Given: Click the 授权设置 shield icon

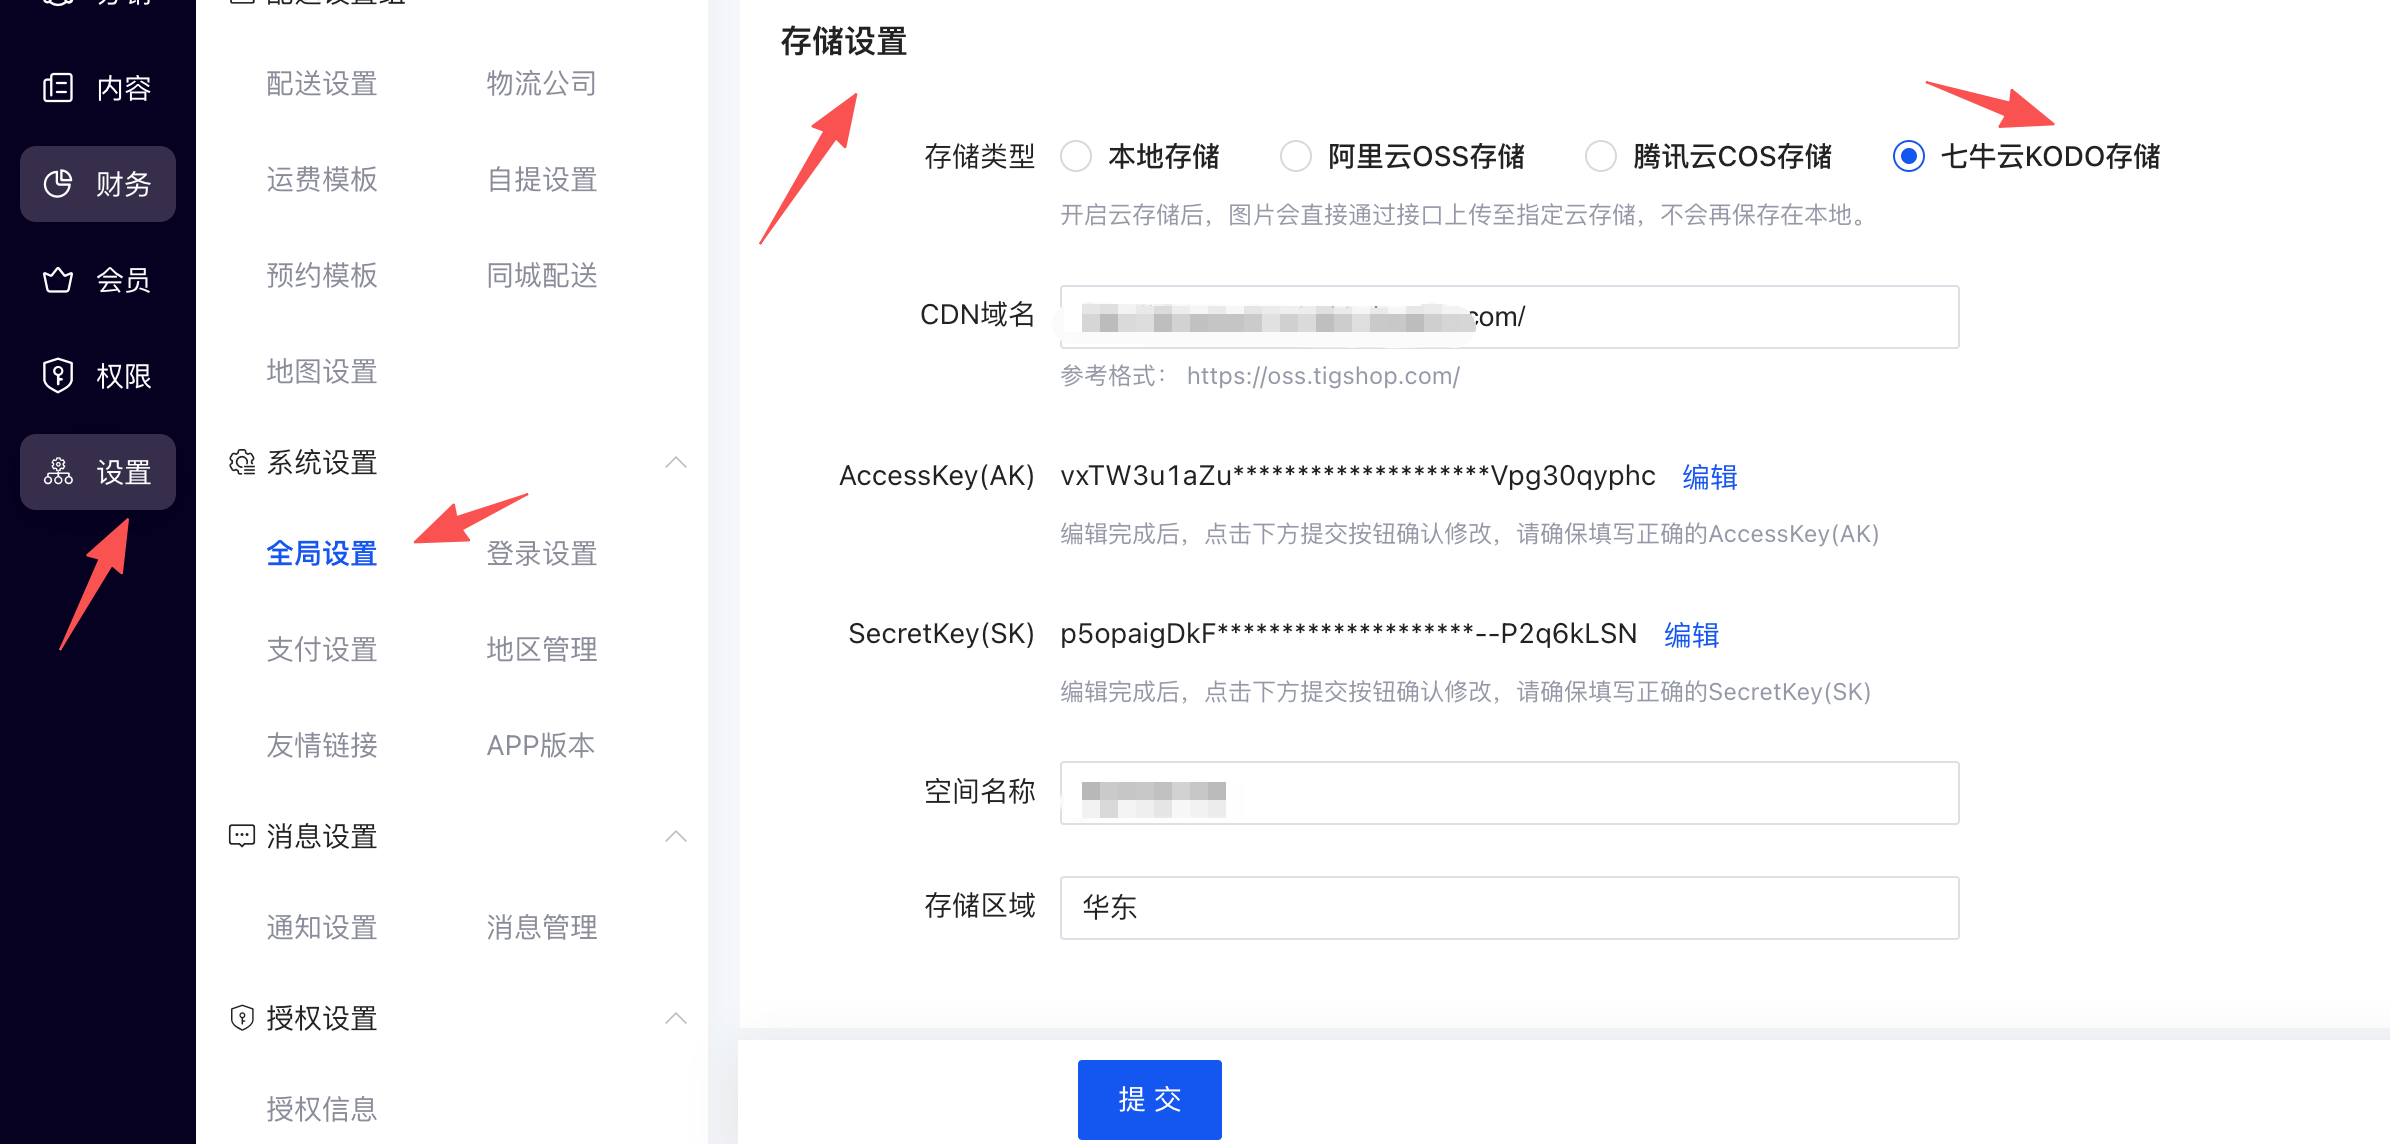Looking at the screenshot, I should [x=242, y=1018].
